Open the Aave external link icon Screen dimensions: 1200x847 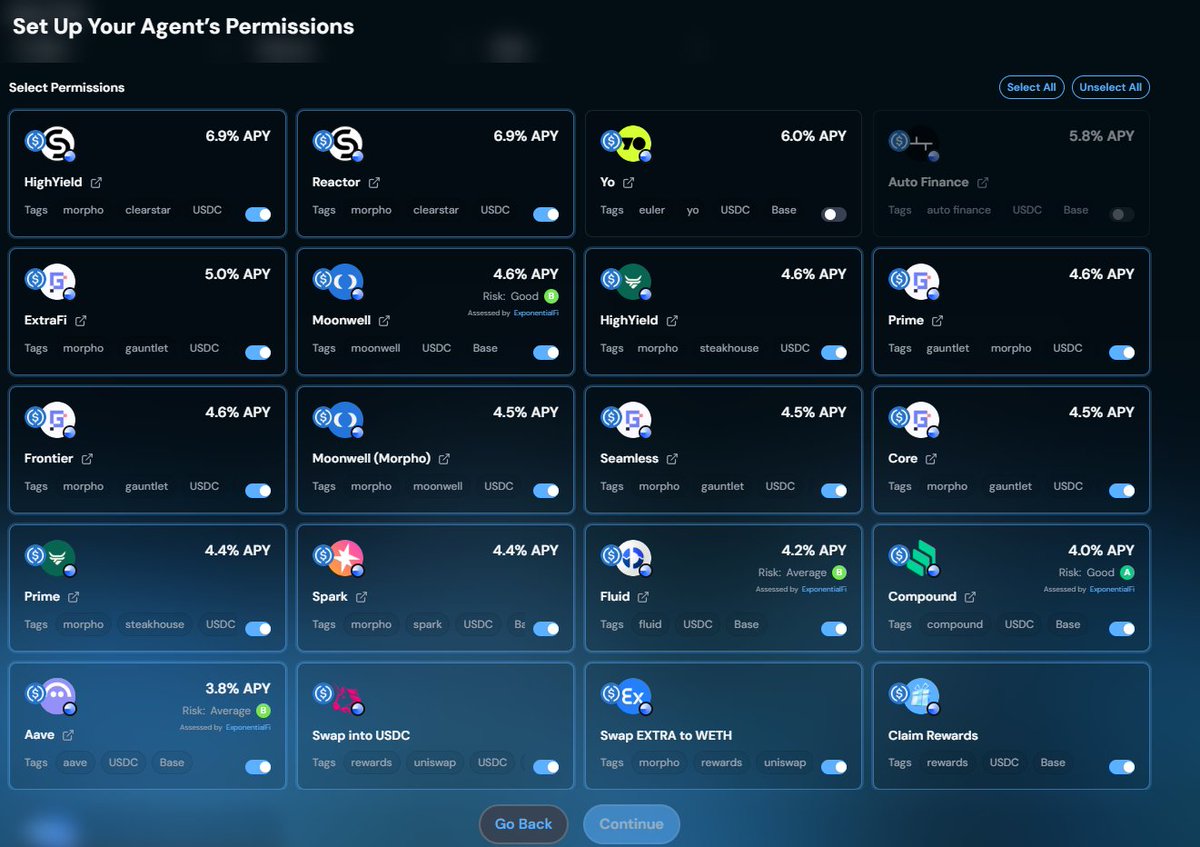click(68, 735)
